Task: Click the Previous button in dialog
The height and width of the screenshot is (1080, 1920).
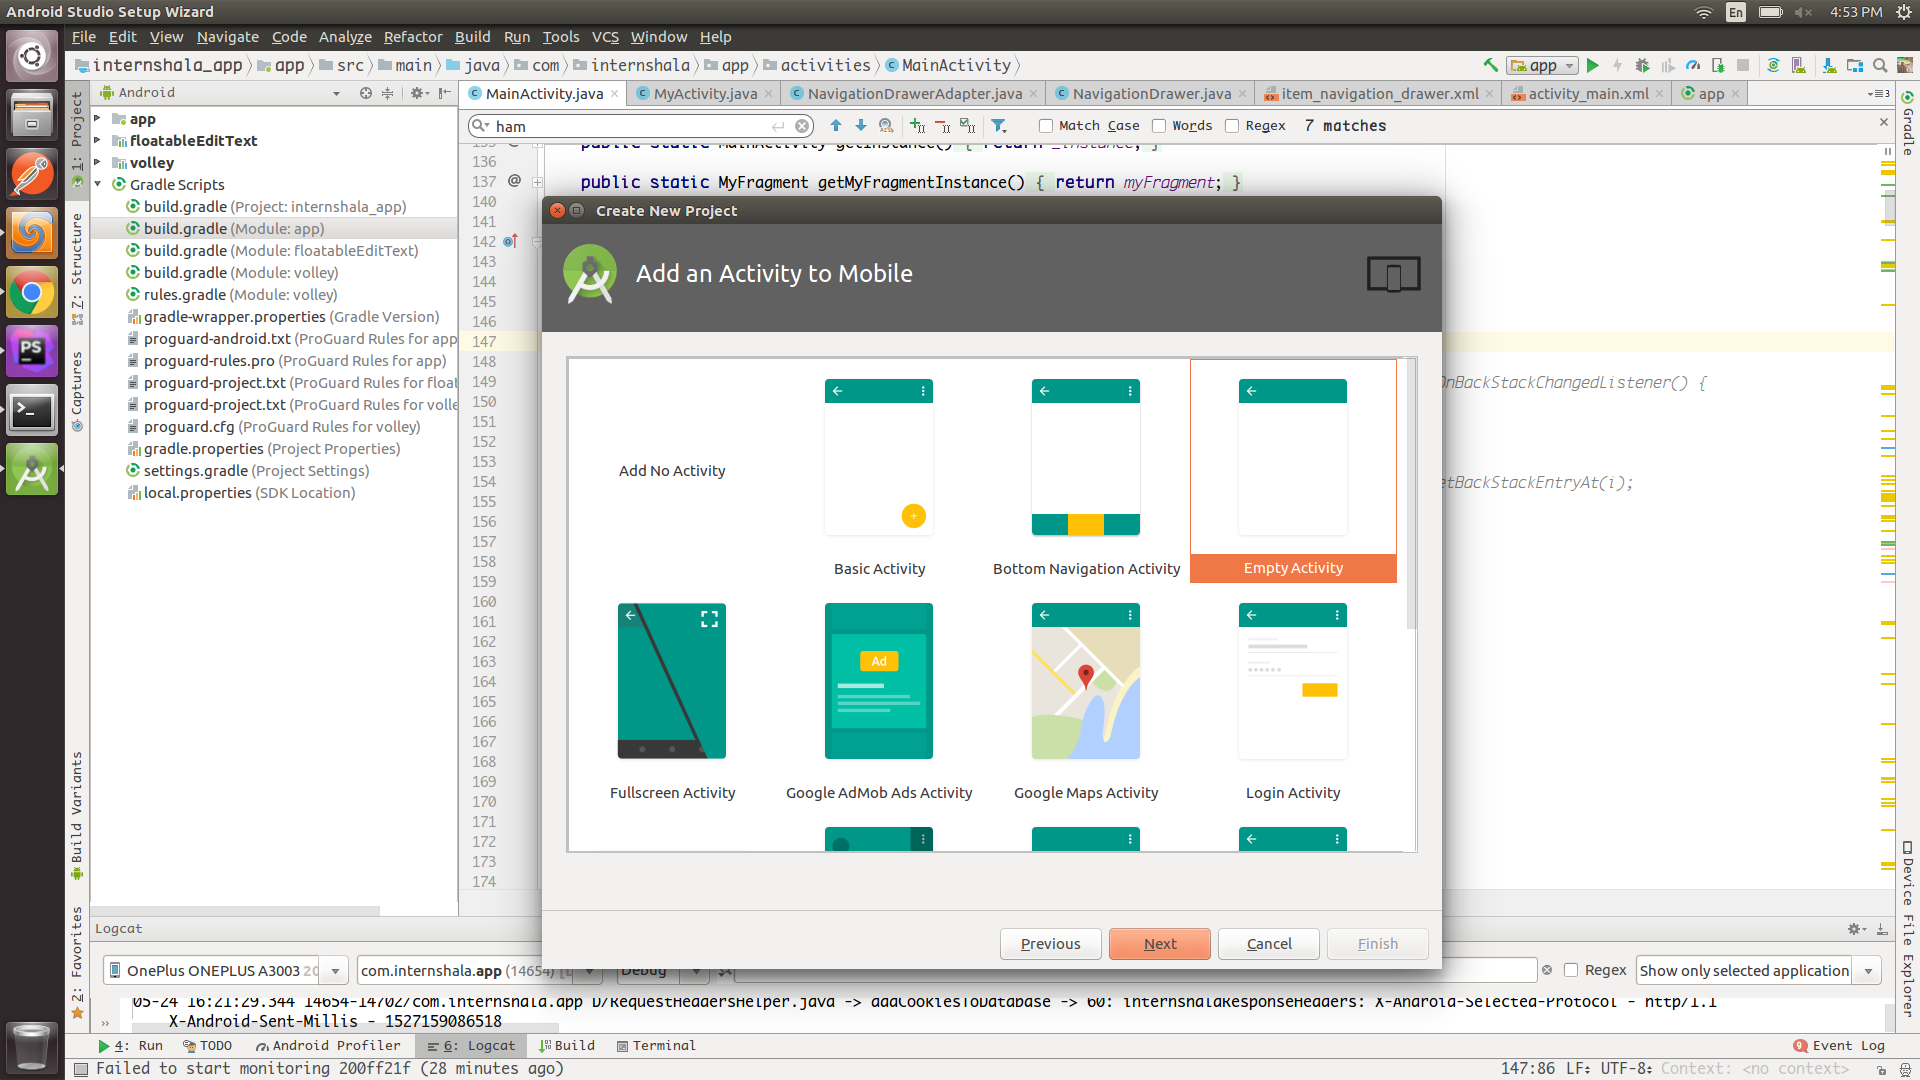Action: [x=1050, y=944]
